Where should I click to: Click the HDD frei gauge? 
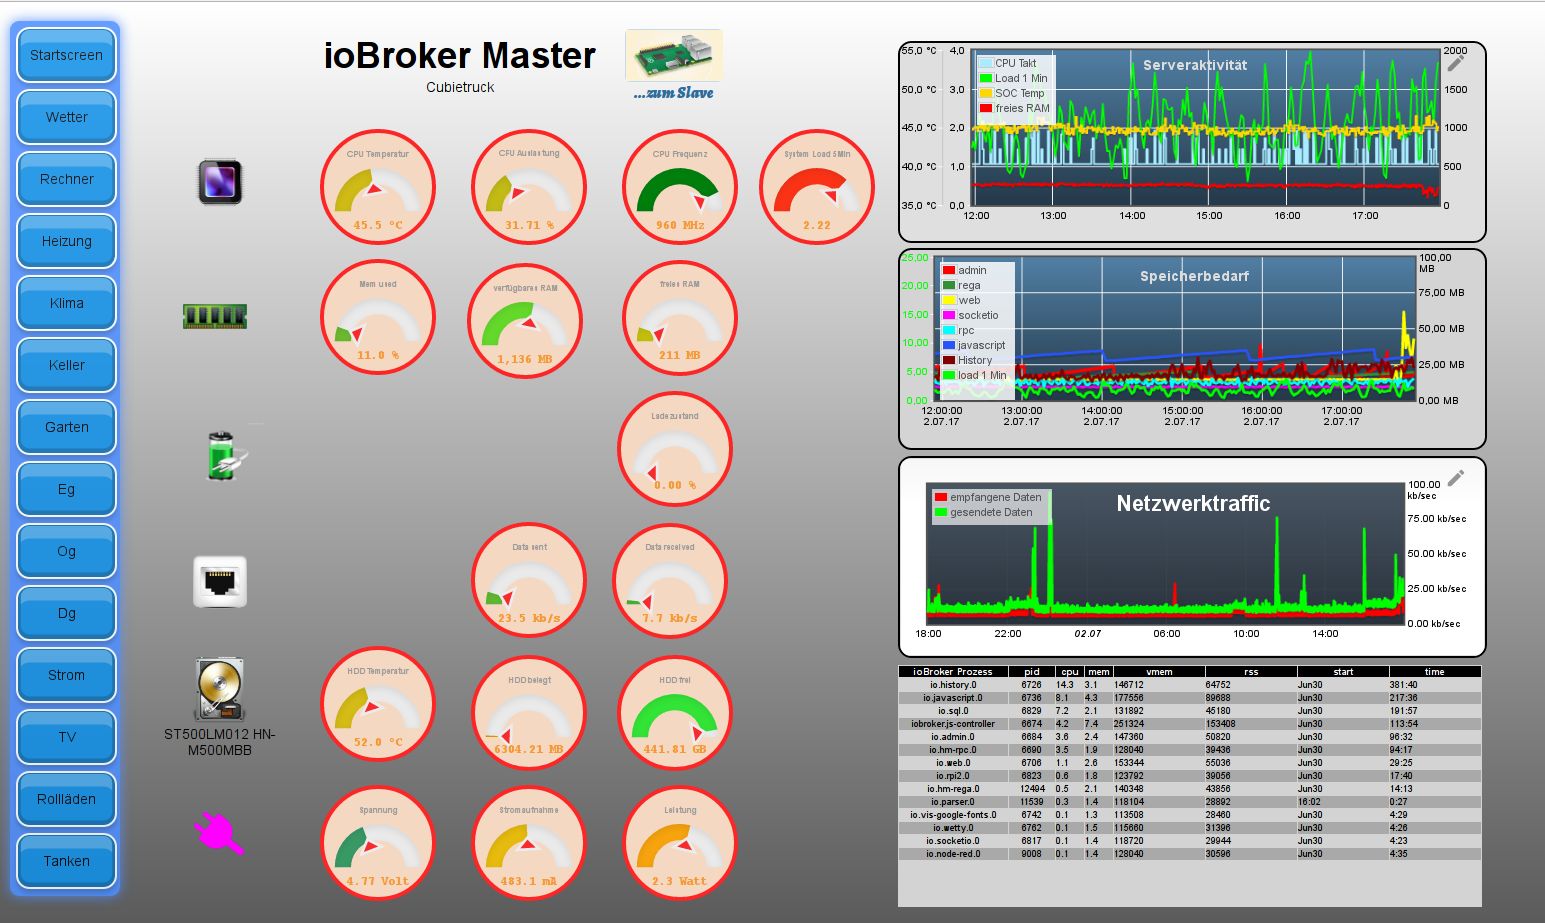coord(675,713)
